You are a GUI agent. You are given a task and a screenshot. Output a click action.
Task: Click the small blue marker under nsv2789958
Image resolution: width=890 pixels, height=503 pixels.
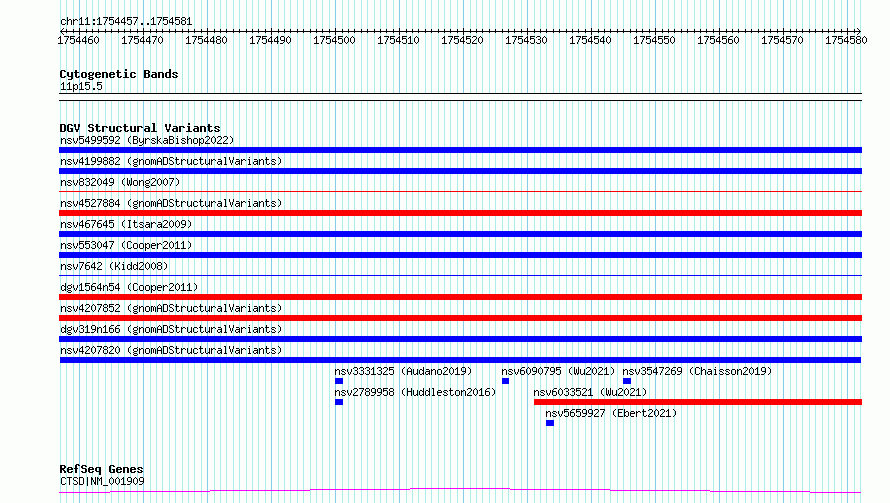click(339, 402)
